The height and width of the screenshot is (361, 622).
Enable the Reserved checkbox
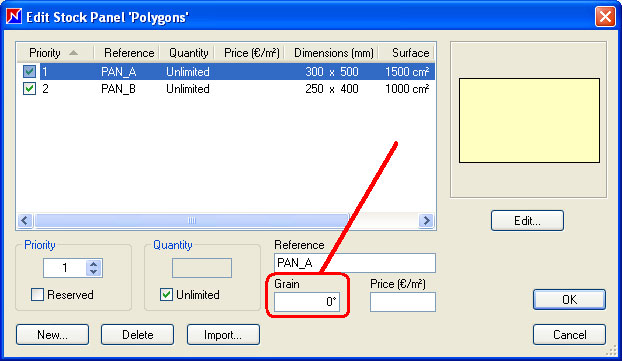click(37, 295)
